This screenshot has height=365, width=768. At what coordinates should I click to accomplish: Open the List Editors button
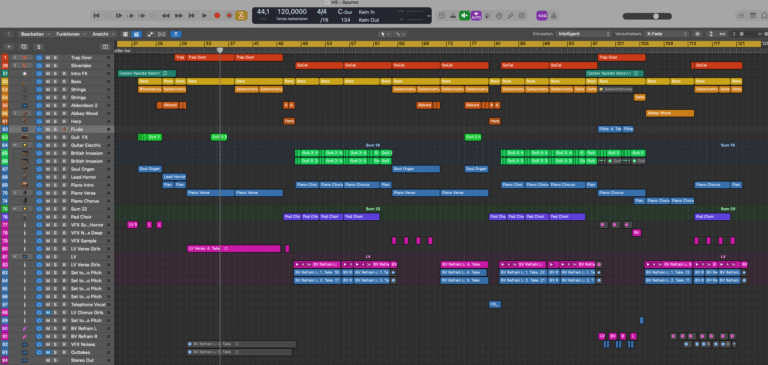coord(742,16)
